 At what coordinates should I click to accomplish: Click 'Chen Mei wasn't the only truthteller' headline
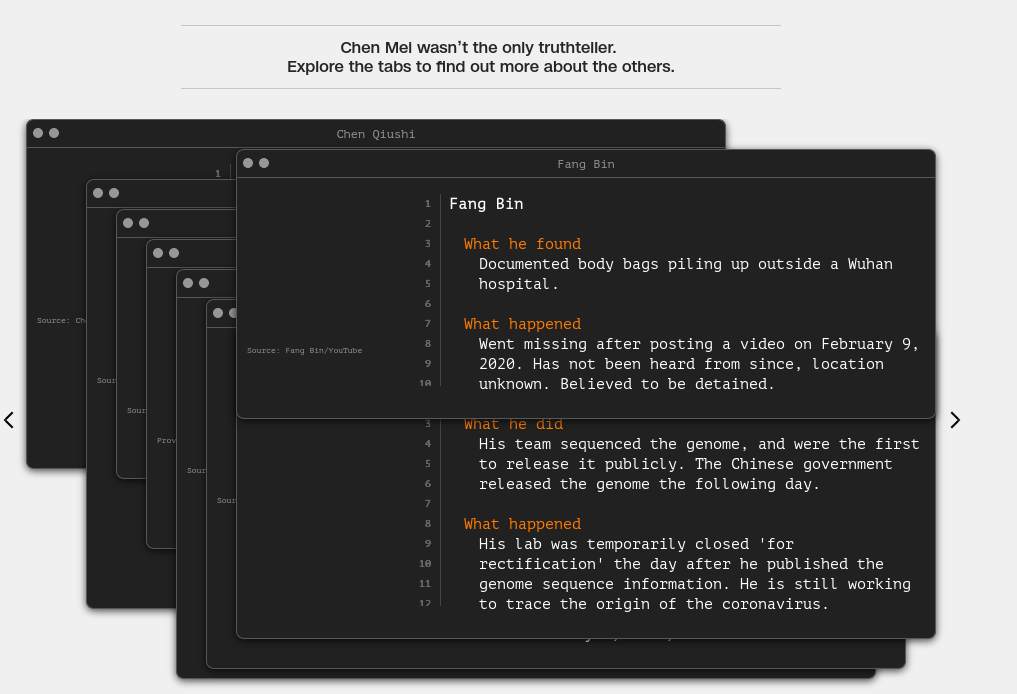(478, 47)
